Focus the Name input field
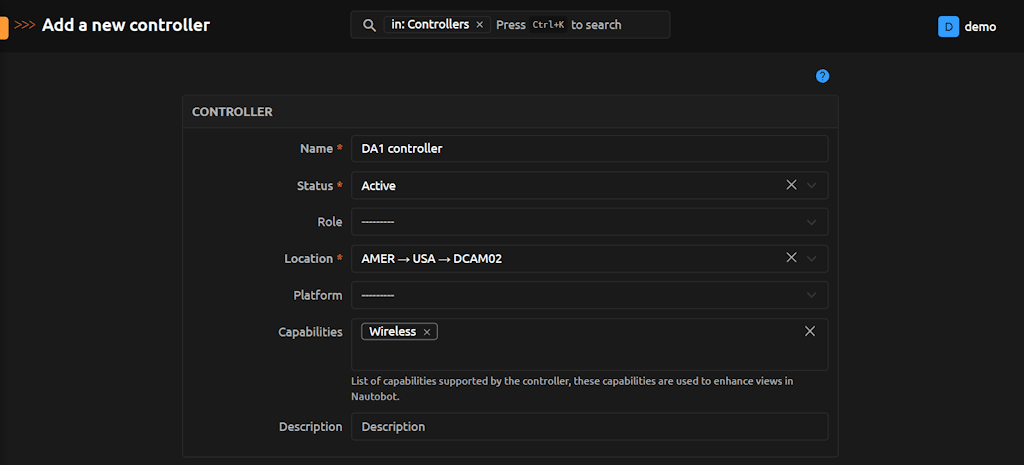 coord(589,149)
